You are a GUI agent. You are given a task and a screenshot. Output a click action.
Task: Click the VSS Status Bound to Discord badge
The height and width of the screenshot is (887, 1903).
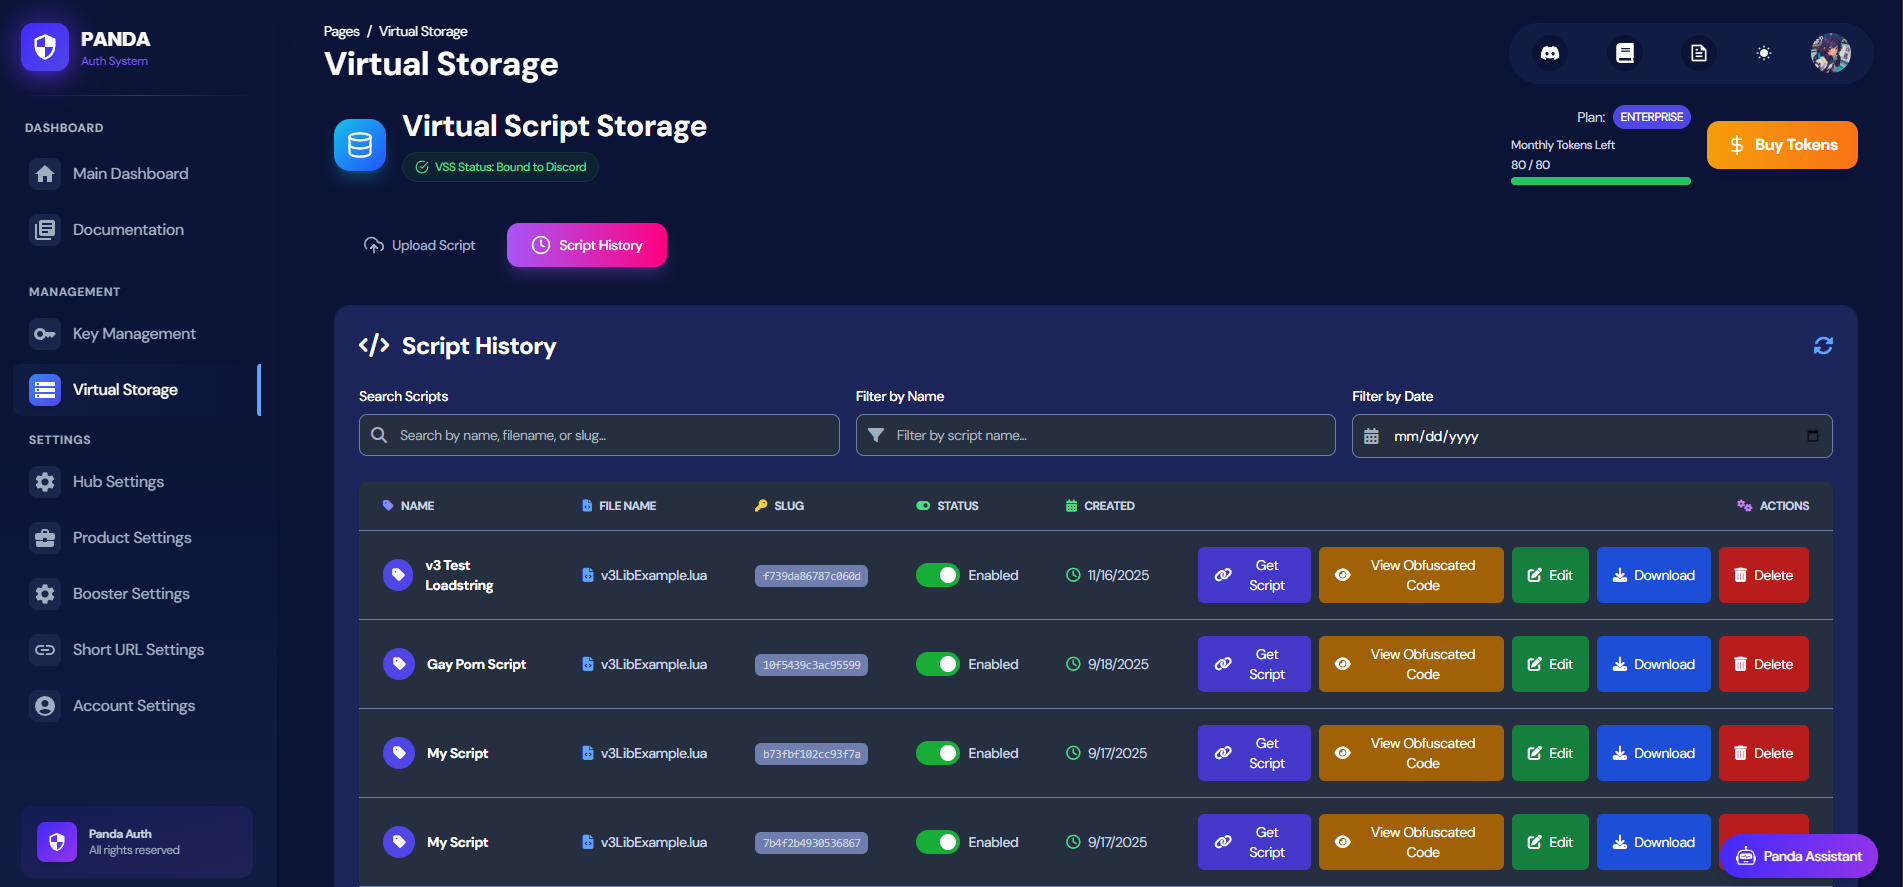point(500,167)
